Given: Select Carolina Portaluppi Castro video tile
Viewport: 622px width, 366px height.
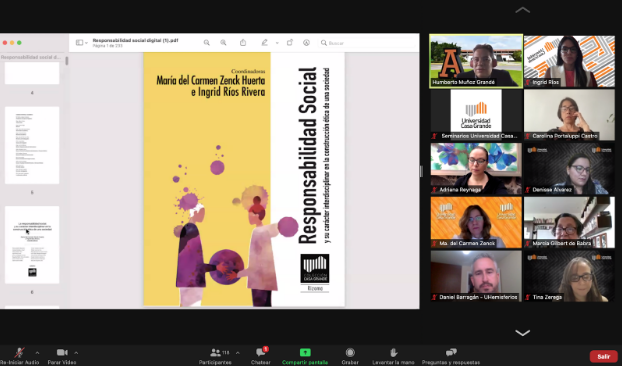Looking at the screenshot, I should (569, 115).
